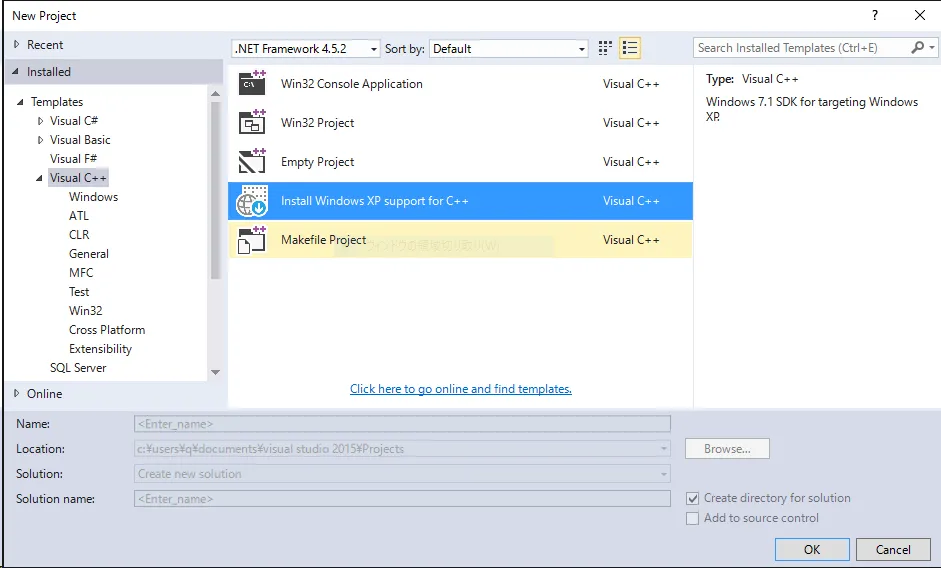This screenshot has width=941, height=568.
Task: Select the Win32 category
Action: (85, 311)
